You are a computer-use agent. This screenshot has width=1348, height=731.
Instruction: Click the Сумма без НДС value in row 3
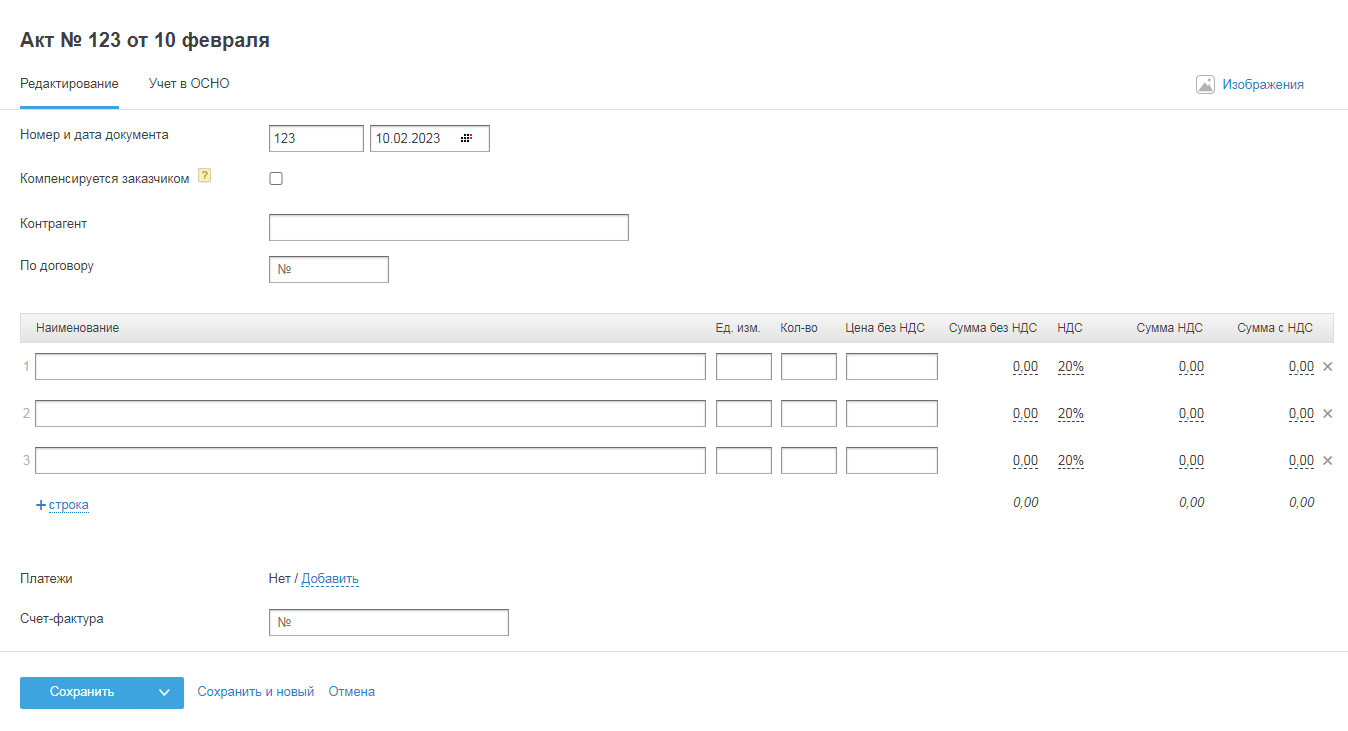[x=1026, y=461]
